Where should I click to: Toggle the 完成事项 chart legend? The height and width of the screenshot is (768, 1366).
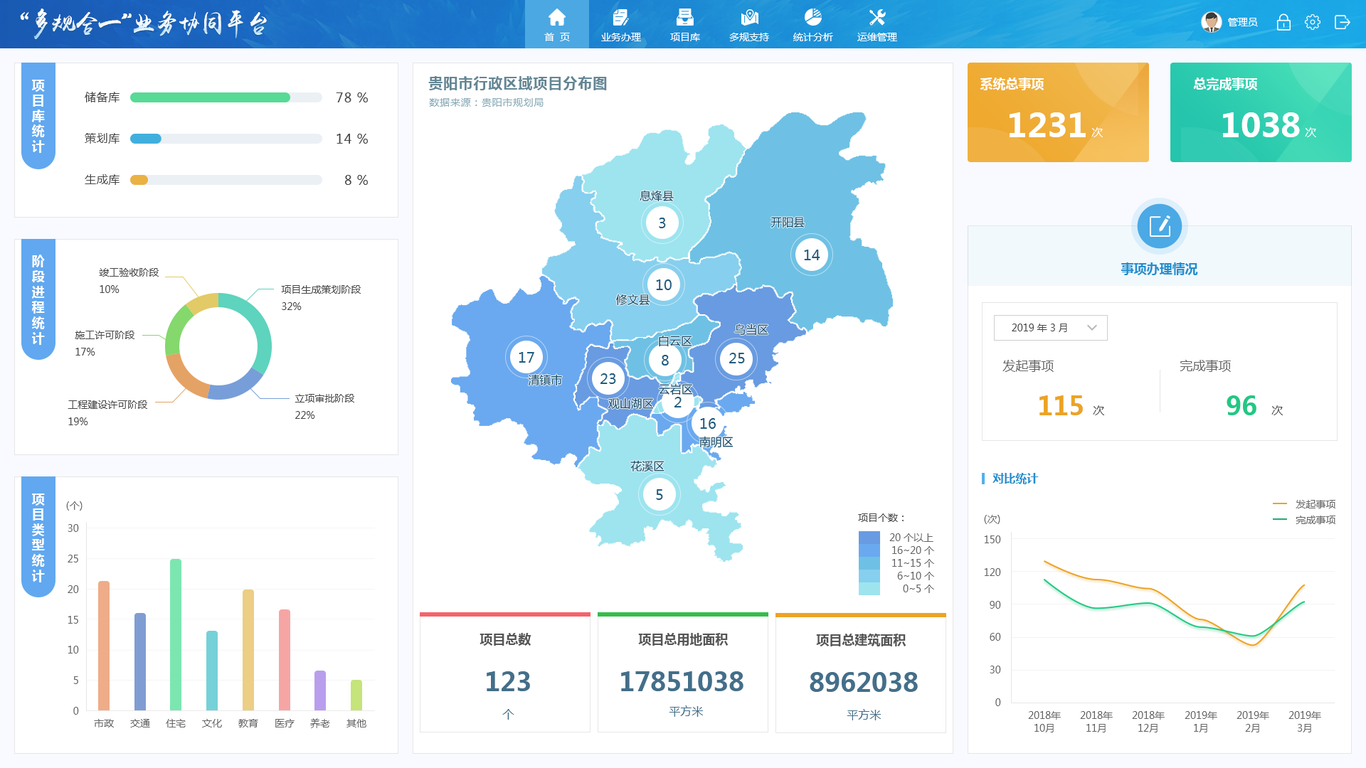(1304, 520)
